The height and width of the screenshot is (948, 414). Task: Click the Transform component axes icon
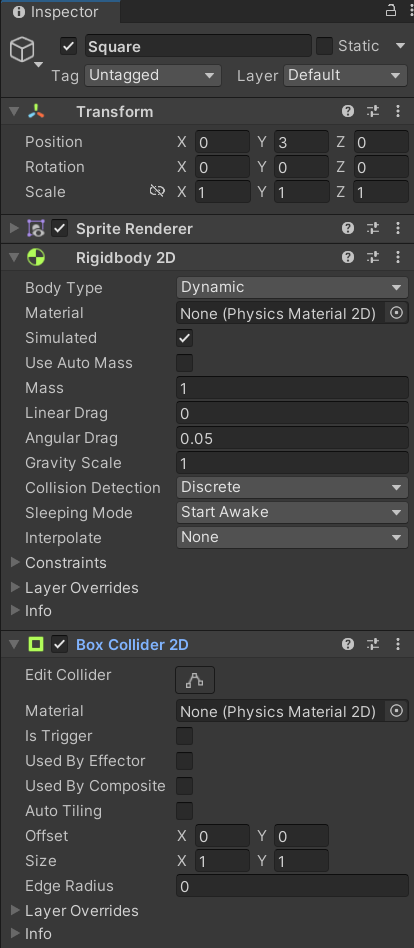36,111
